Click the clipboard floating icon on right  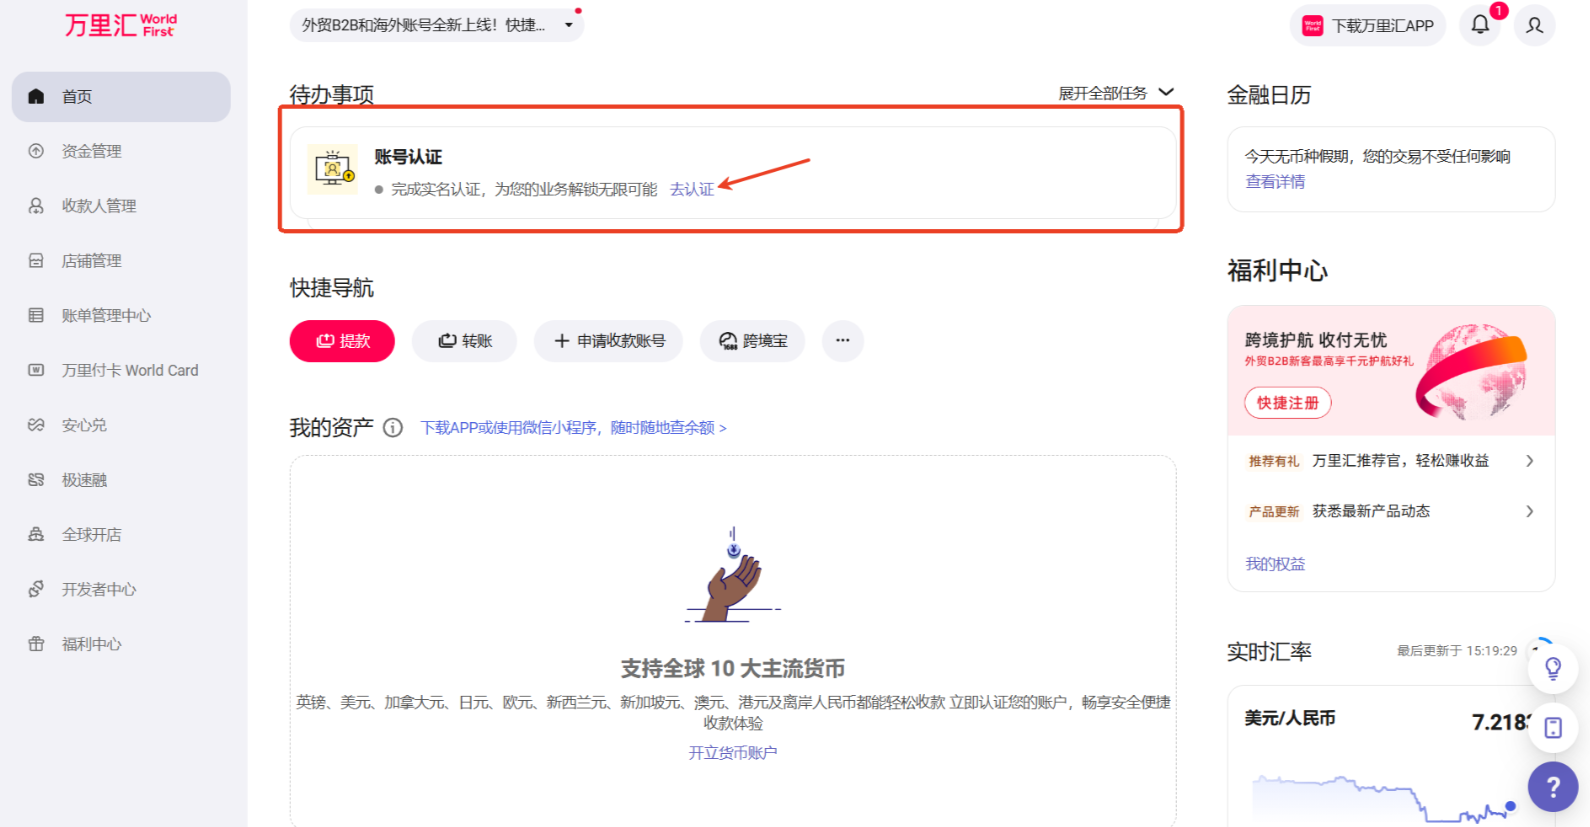coord(1552,727)
